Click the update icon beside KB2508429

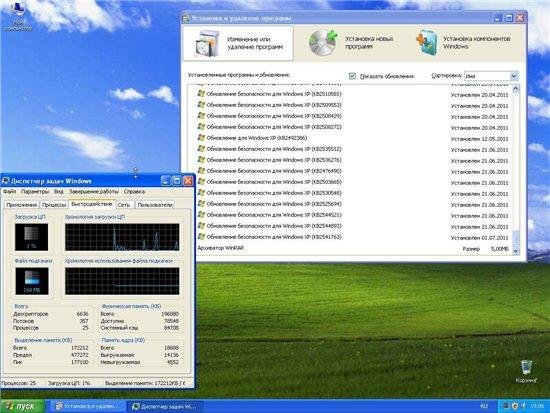(x=201, y=115)
